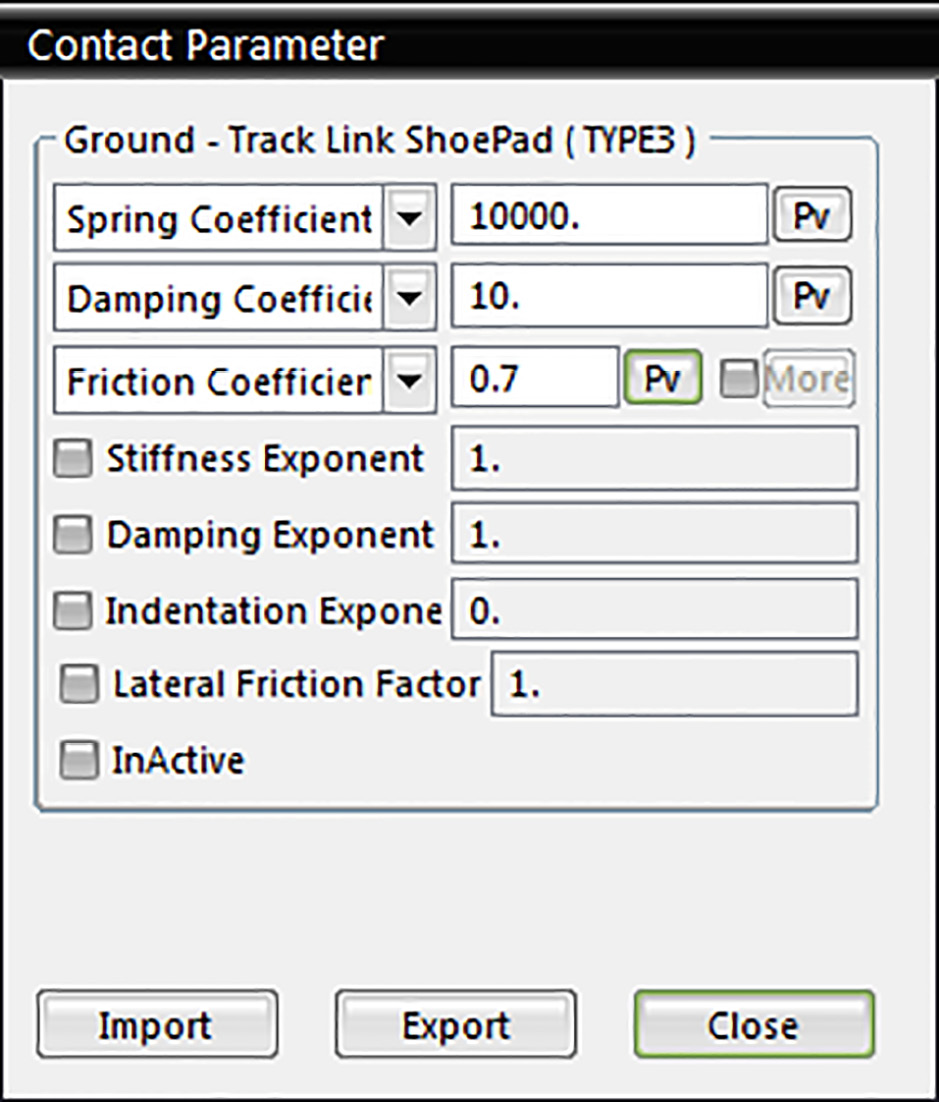Close the Contact Parameter dialog

coord(753,1025)
